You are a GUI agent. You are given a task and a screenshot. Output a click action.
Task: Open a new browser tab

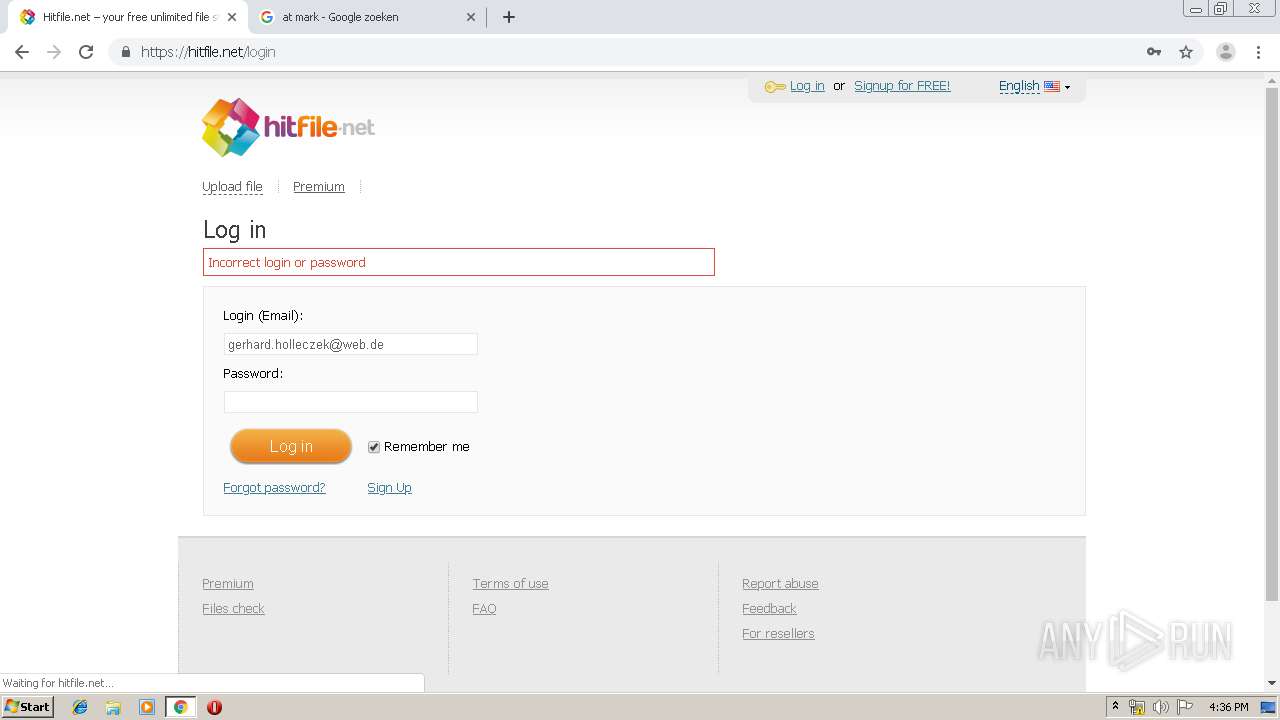pos(509,17)
